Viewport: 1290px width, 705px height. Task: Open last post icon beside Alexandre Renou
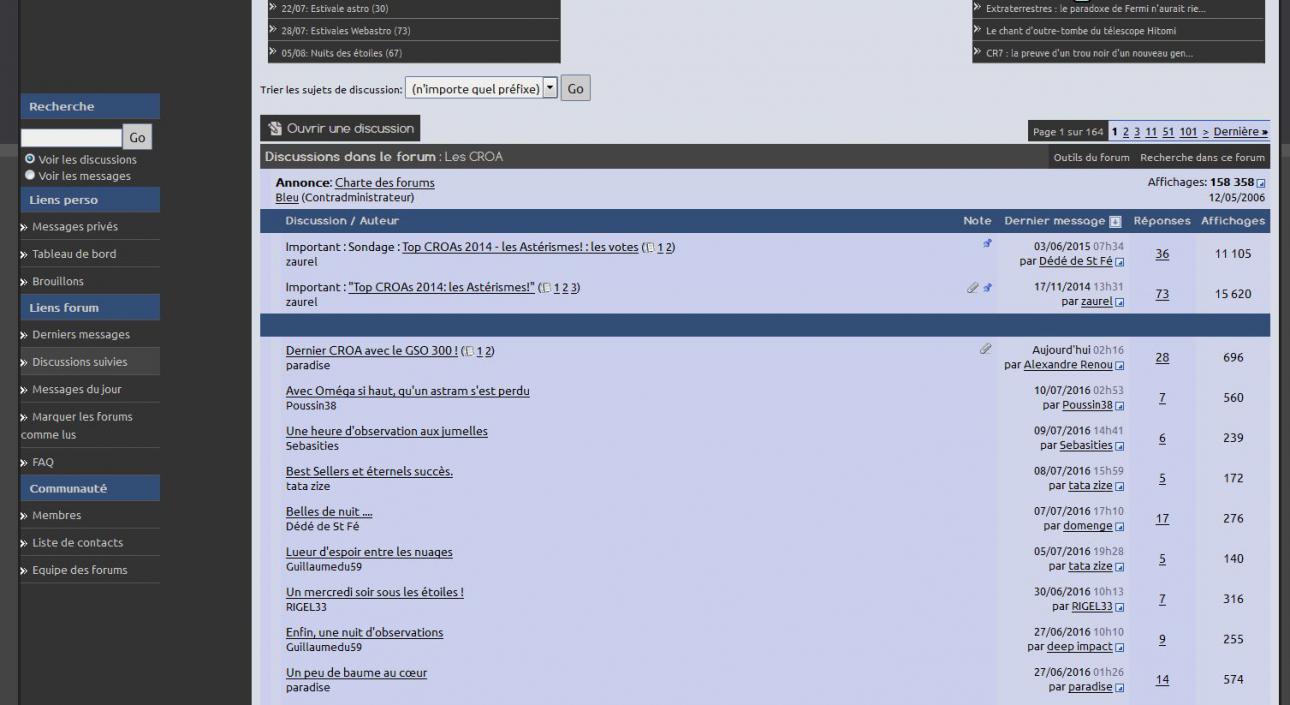1120,366
